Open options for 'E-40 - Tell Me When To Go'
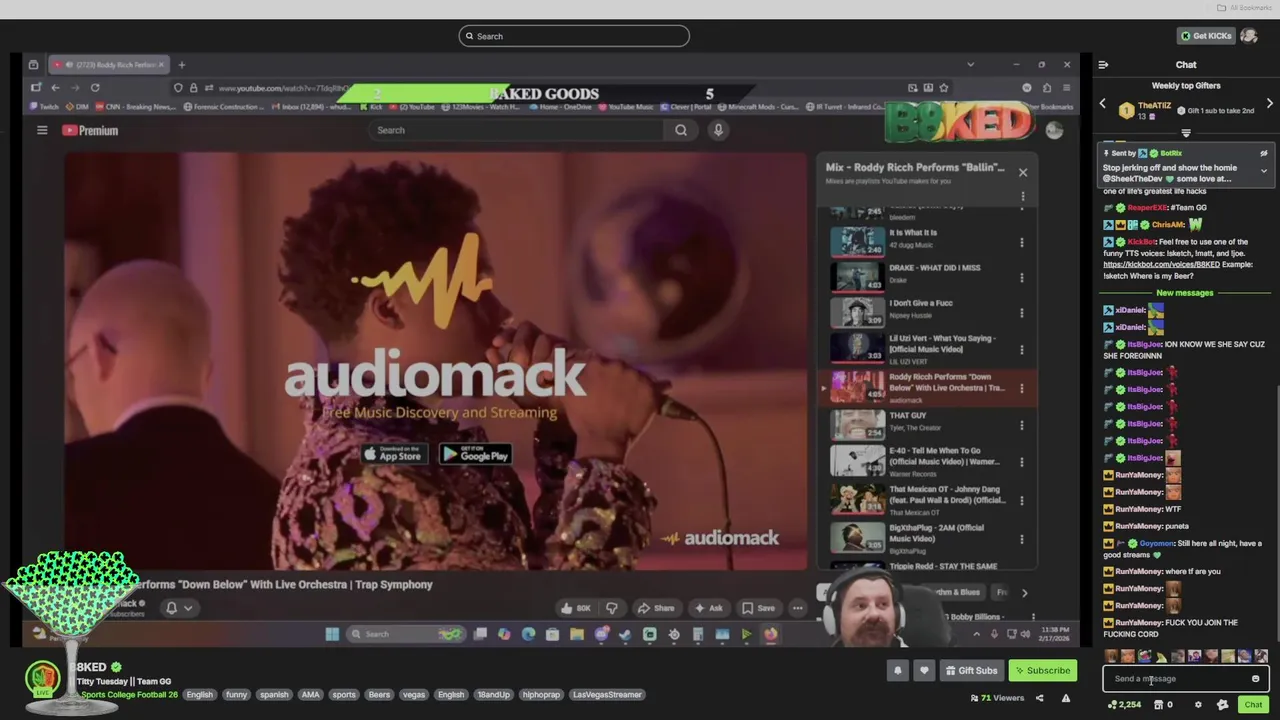 click(1022, 462)
